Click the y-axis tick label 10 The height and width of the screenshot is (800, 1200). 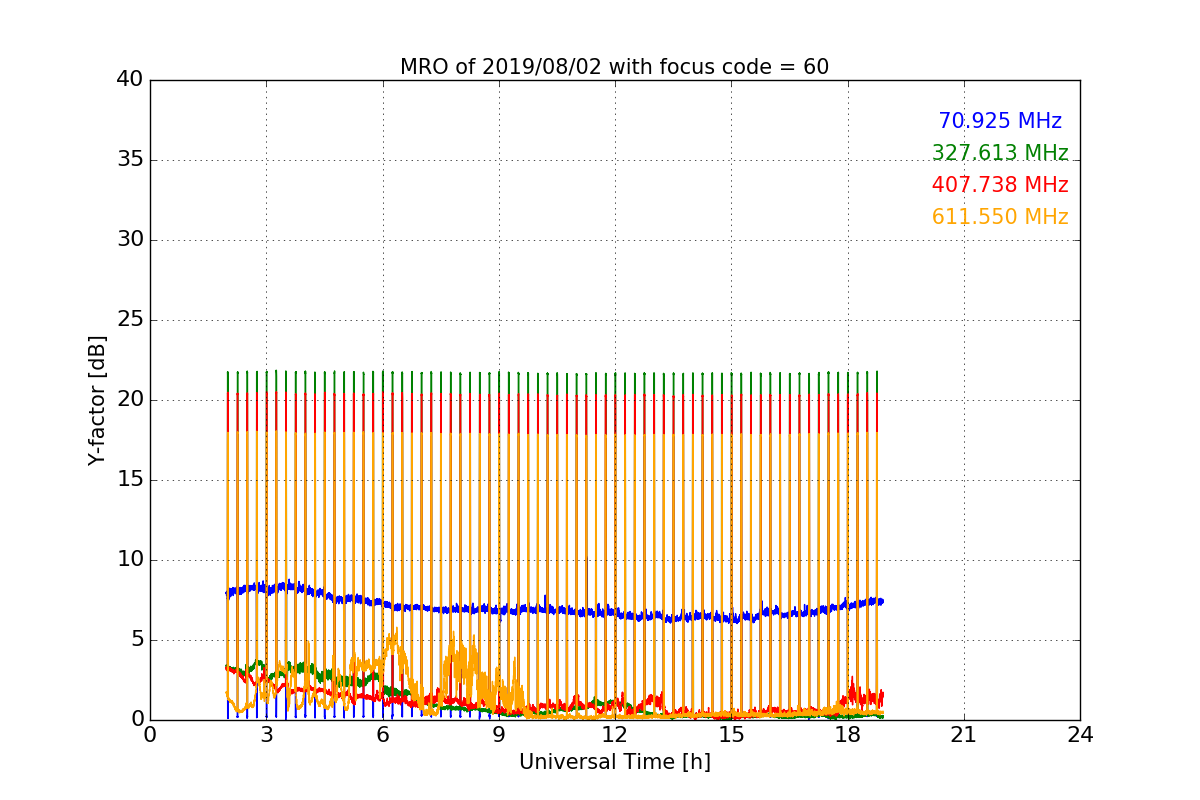click(129, 560)
